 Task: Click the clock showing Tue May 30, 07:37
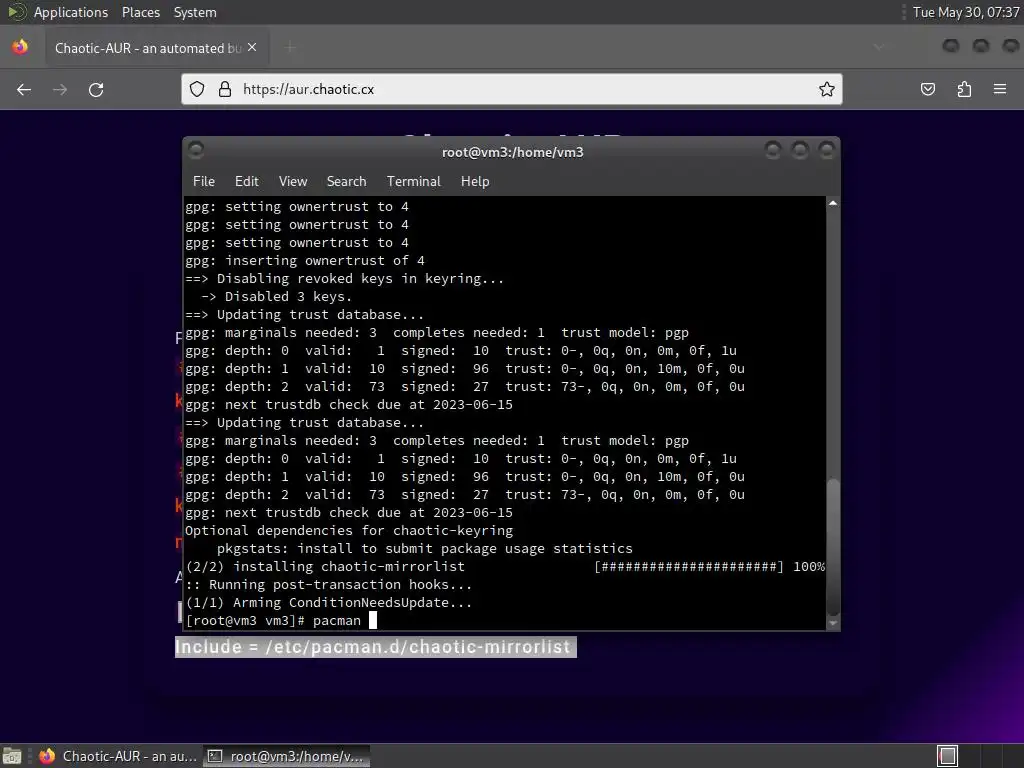point(966,12)
